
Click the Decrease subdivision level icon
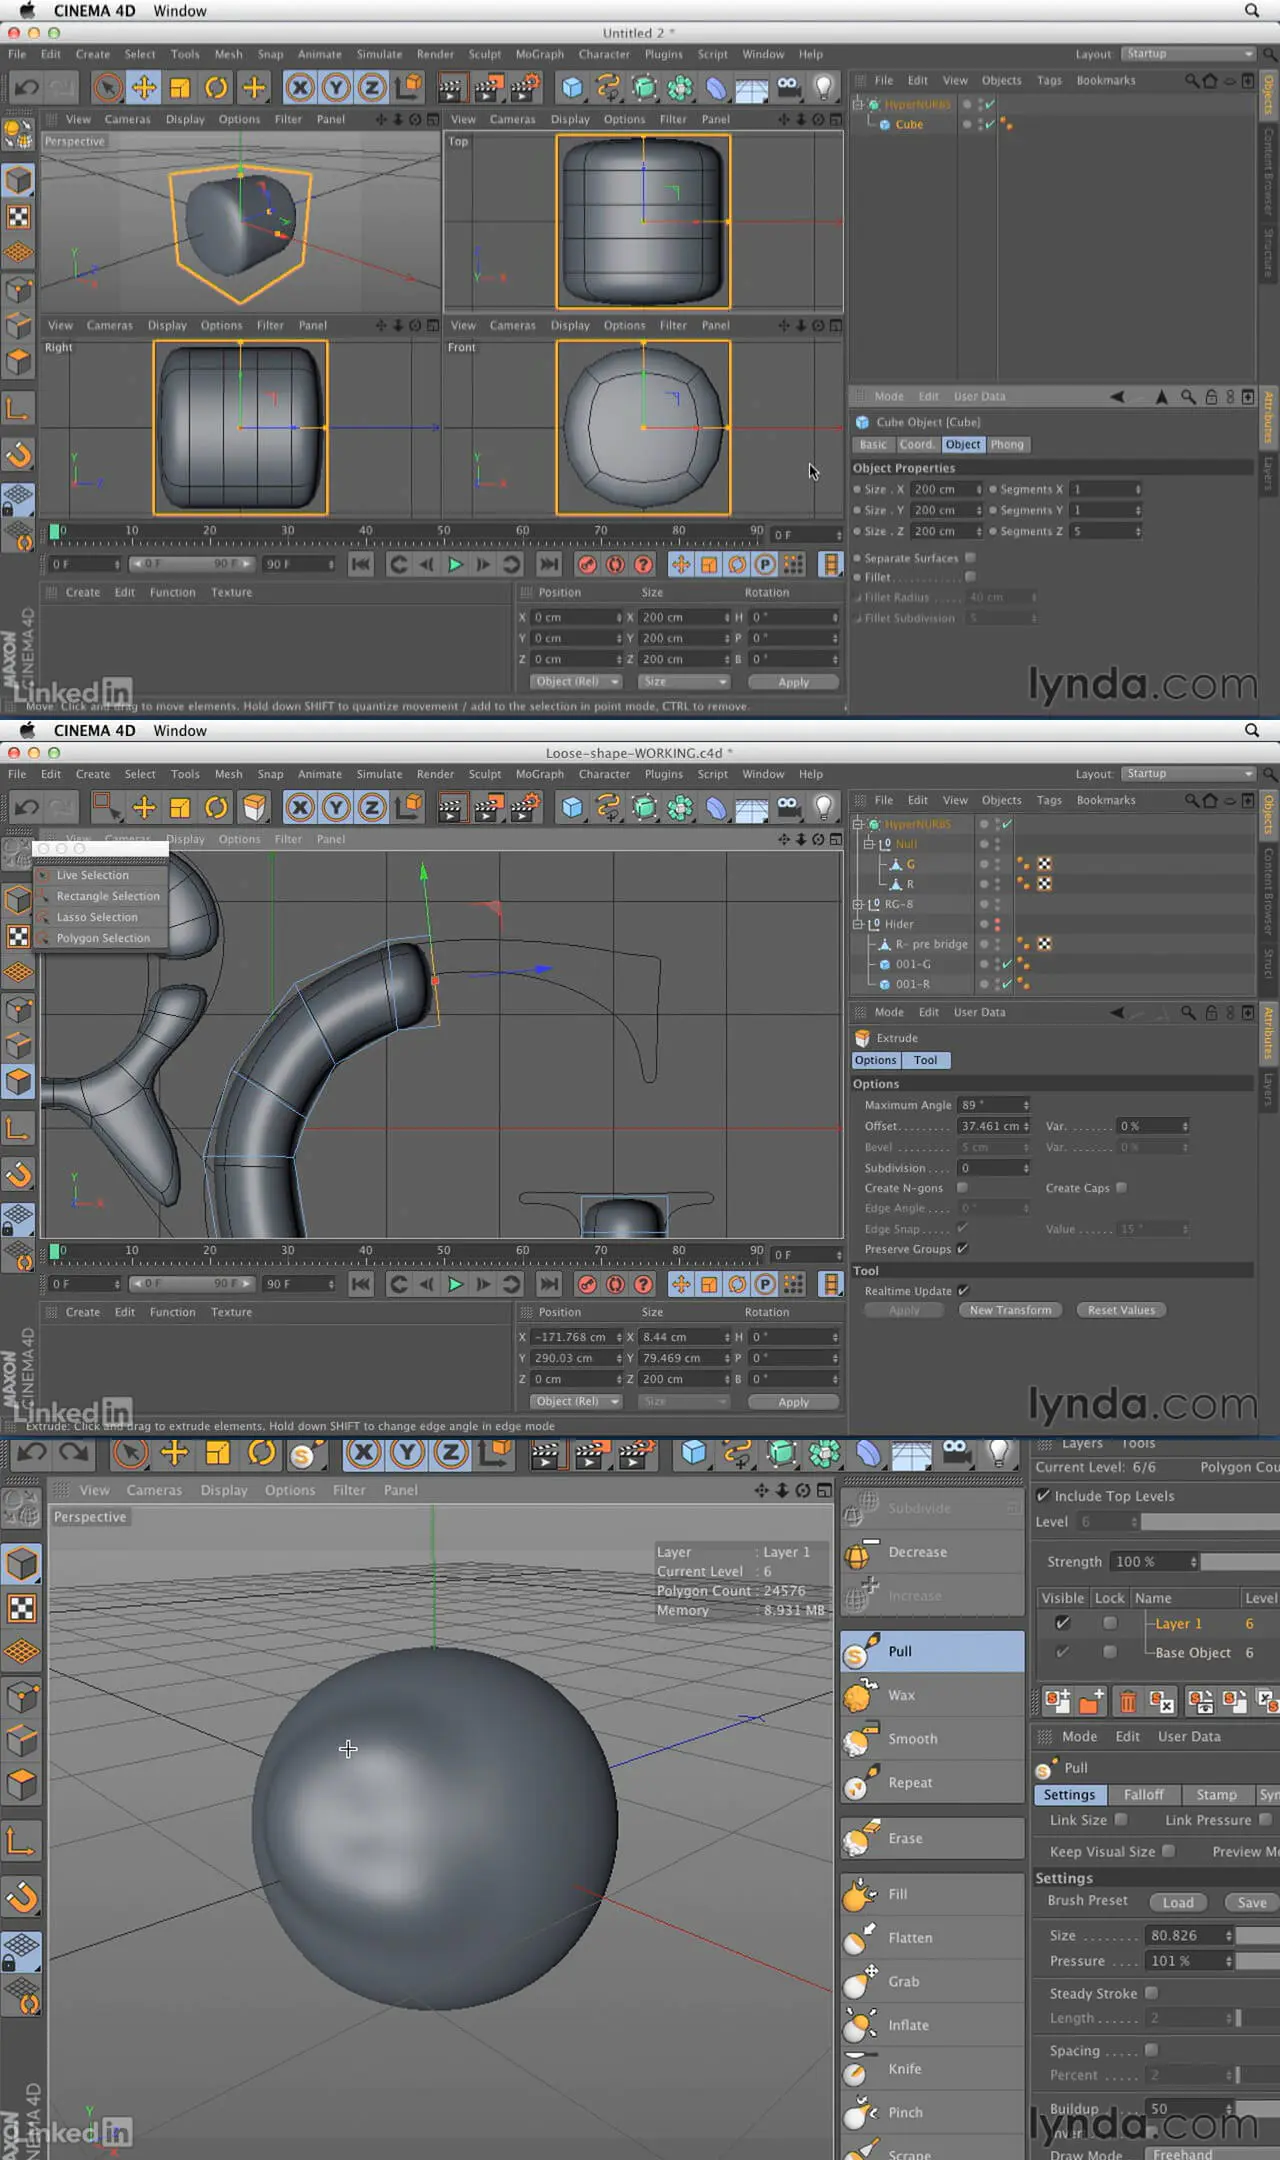[x=859, y=1552]
